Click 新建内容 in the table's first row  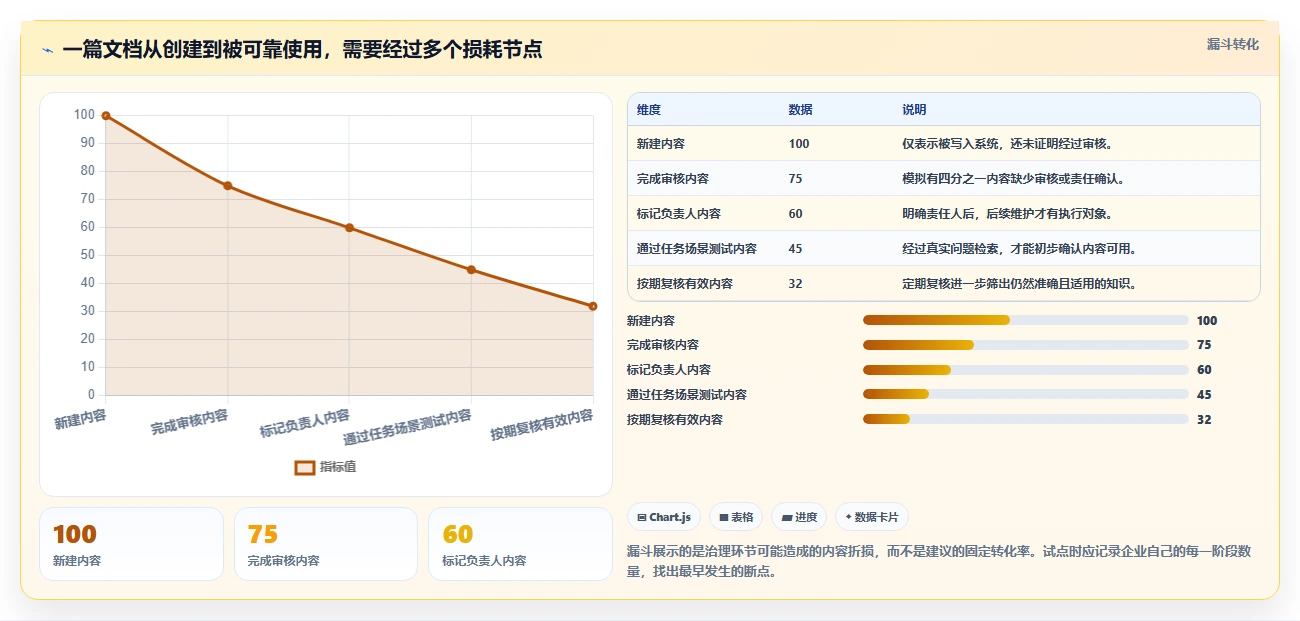[661, 144]
